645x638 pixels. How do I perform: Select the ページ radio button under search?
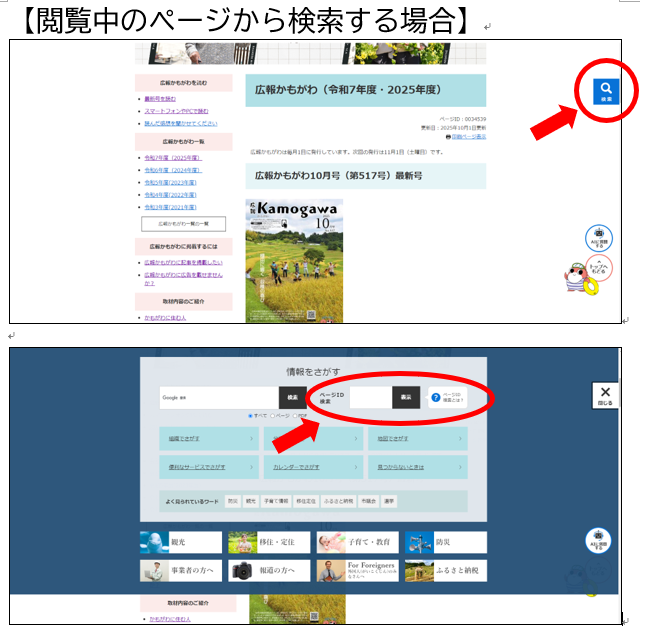pos(273,415)
